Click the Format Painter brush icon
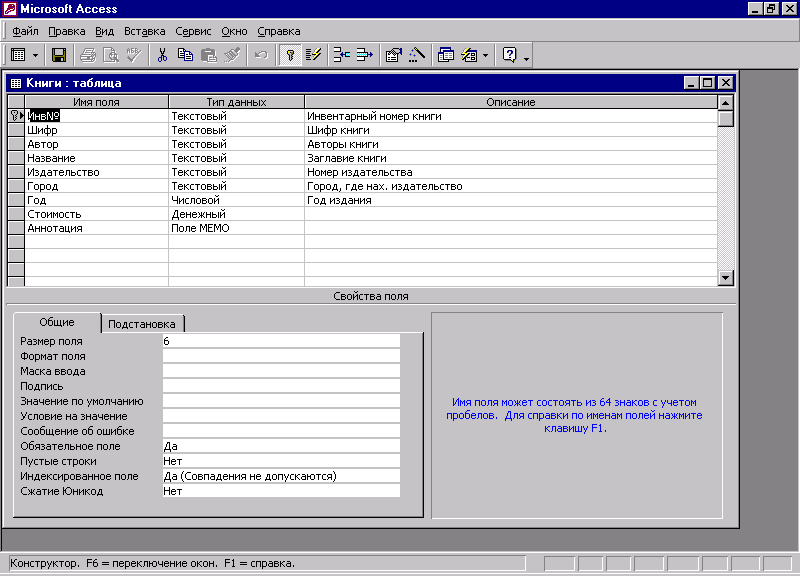The height and width of the screenshot is (576, 800). [x=232, y=55]
